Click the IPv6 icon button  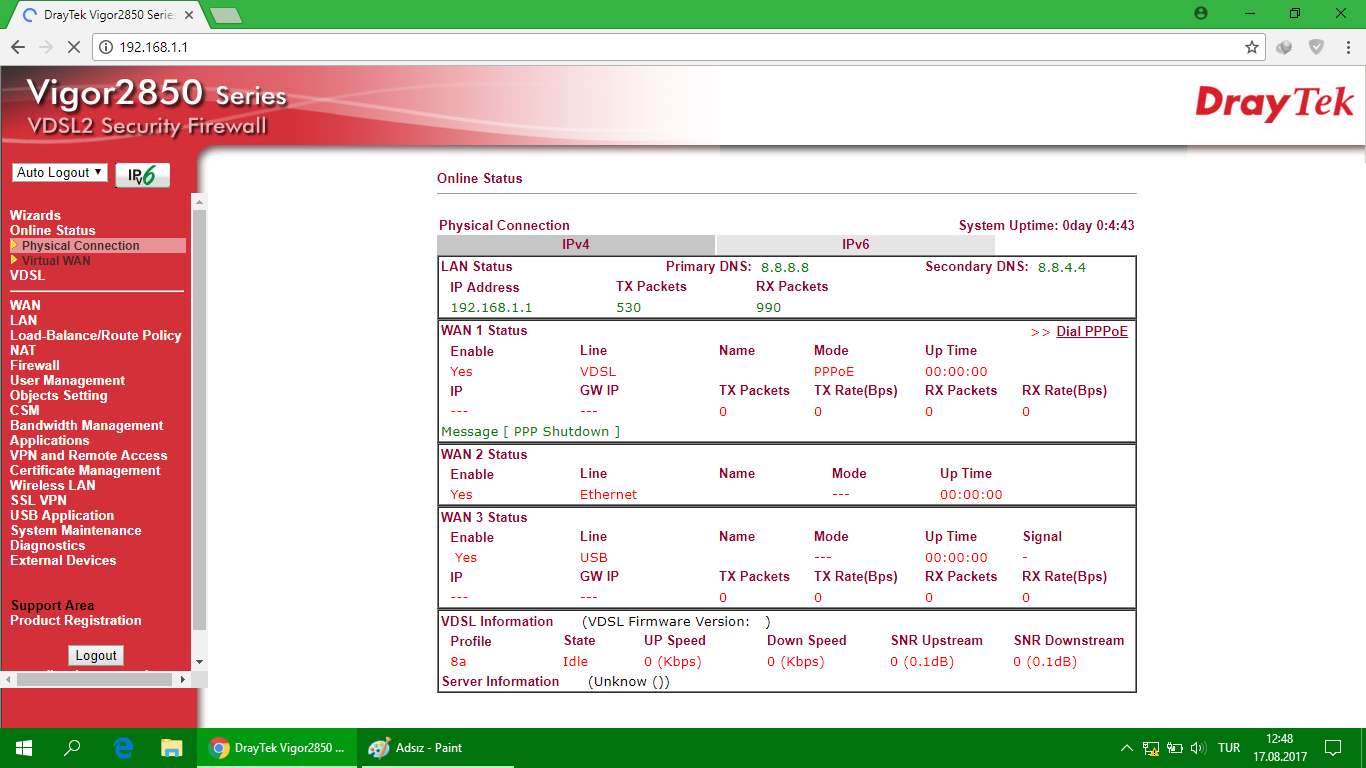click(x=142, y=175)
